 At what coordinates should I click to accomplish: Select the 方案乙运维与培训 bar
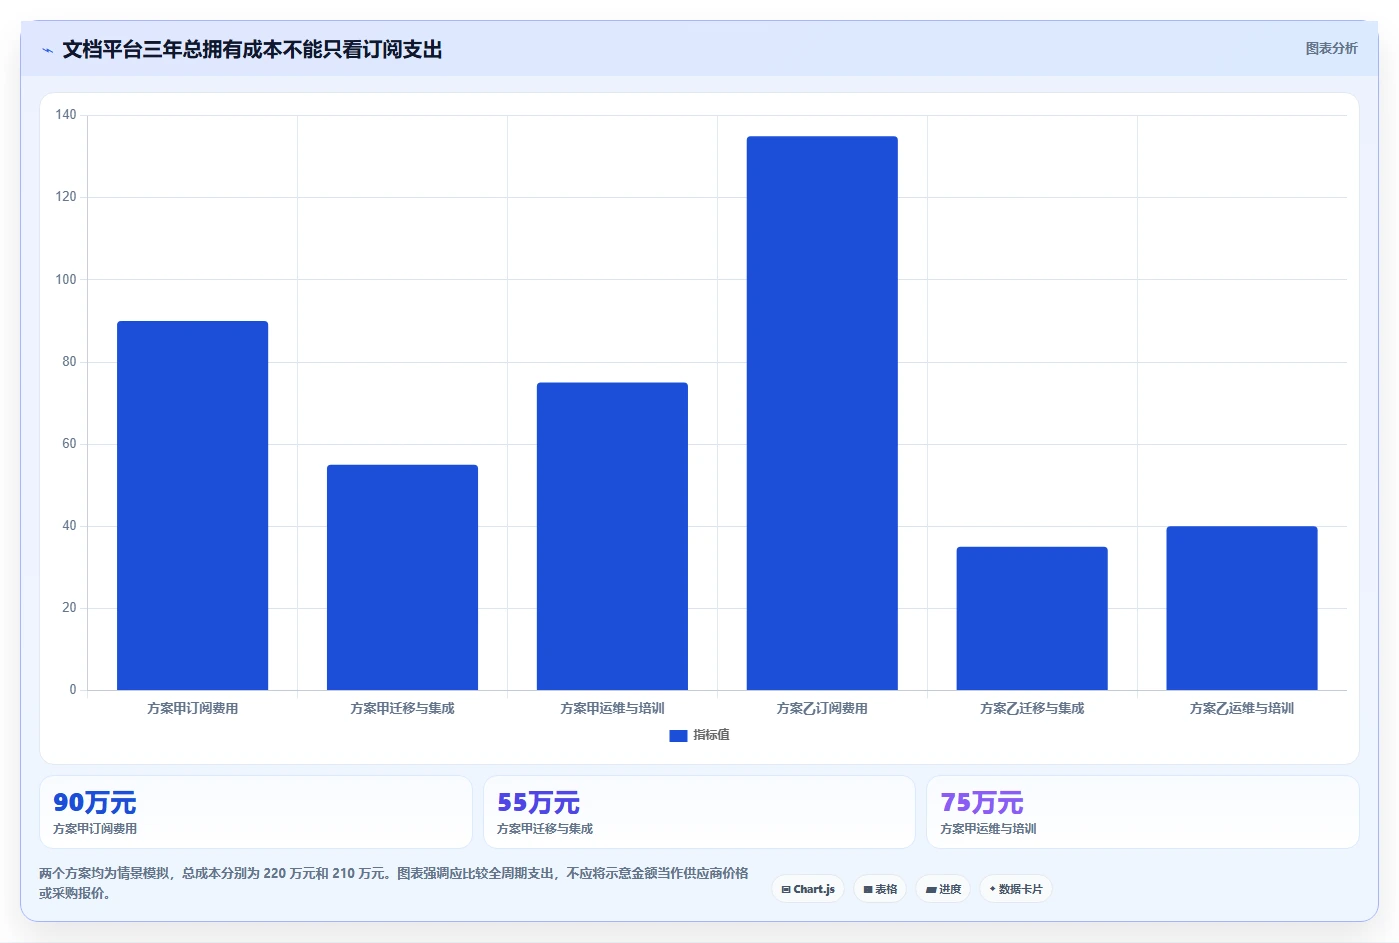point(1242,608)
